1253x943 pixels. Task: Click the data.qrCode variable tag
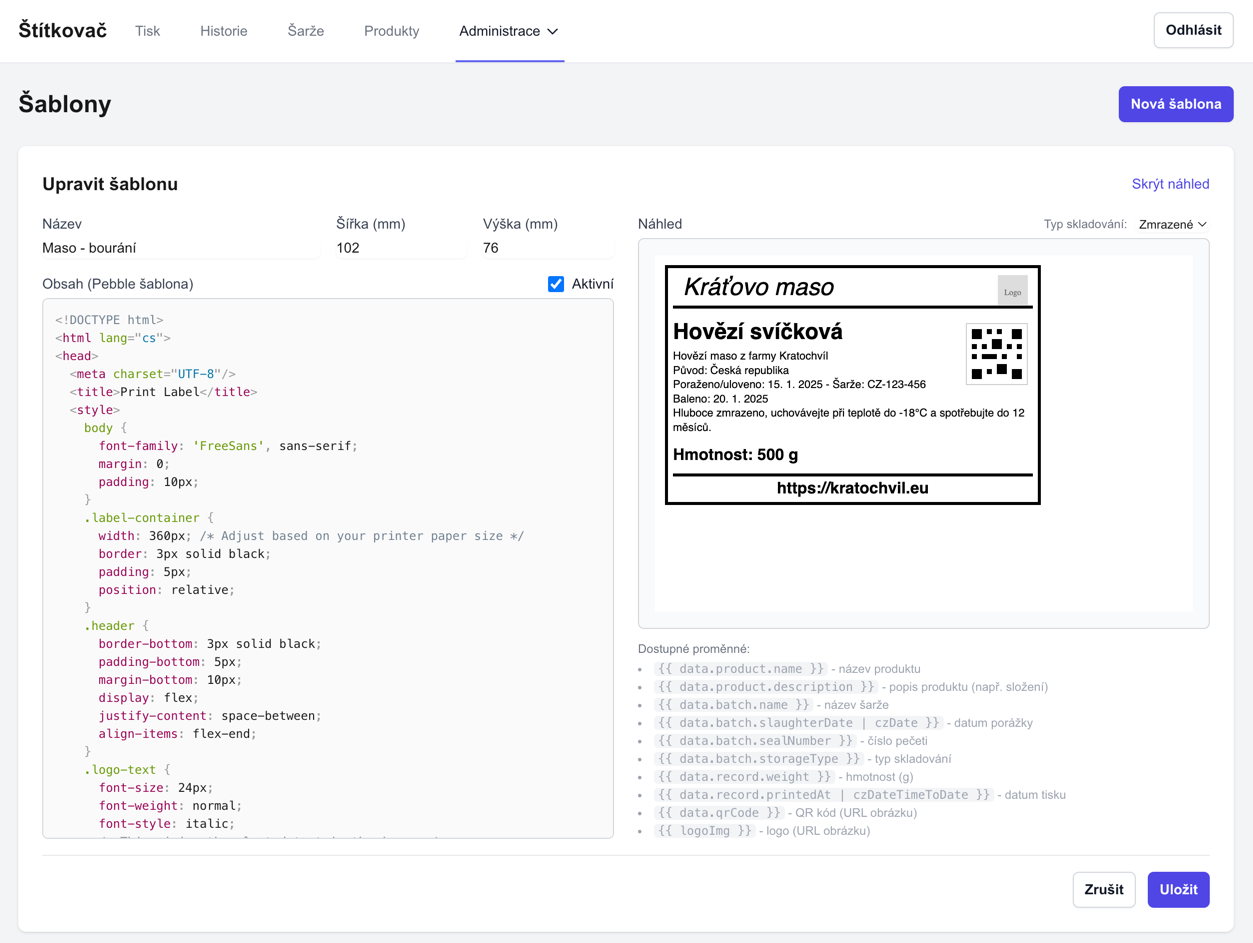pos(719,813)
